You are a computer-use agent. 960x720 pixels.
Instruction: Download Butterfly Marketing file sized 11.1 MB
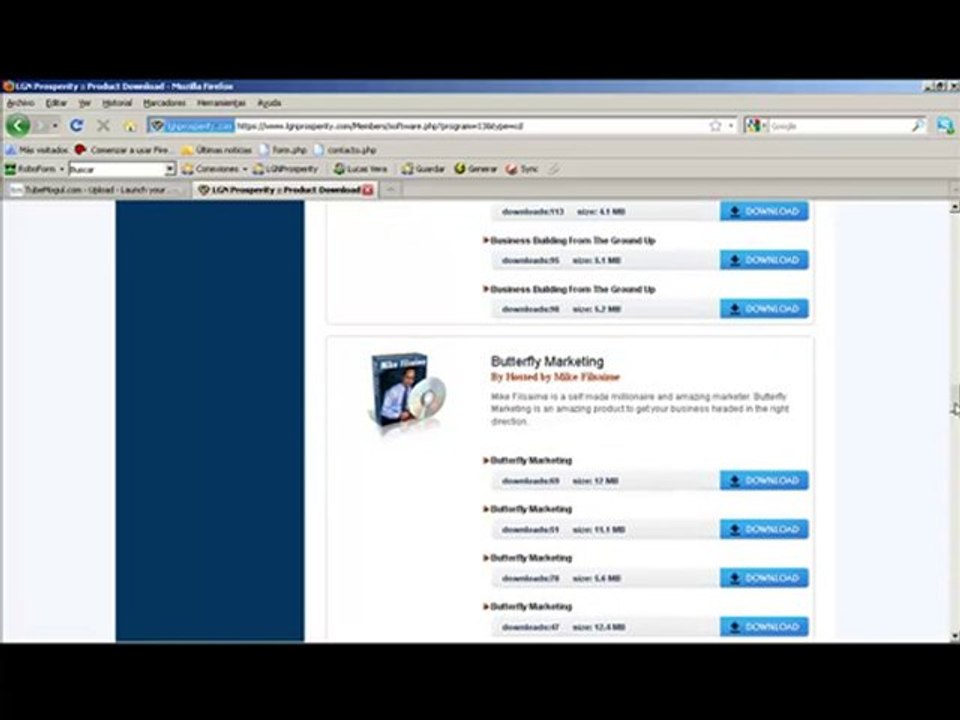764,529
